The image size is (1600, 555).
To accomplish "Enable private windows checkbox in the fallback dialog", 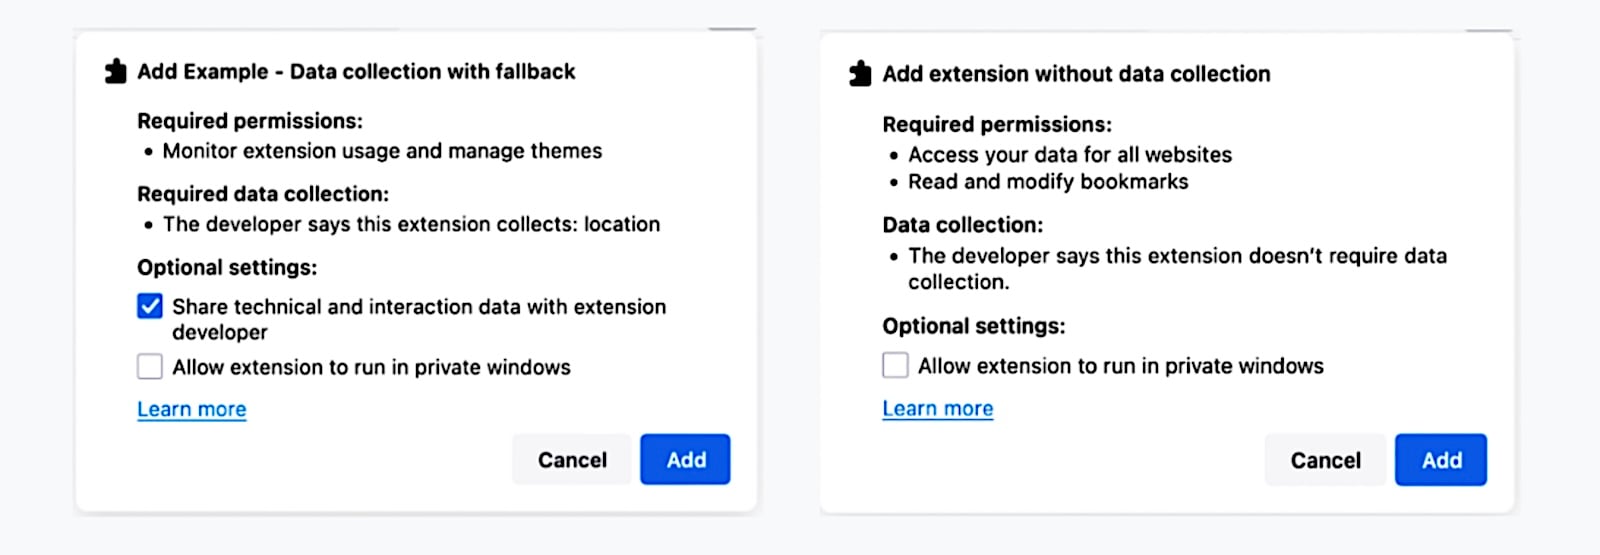I will 150,367.
